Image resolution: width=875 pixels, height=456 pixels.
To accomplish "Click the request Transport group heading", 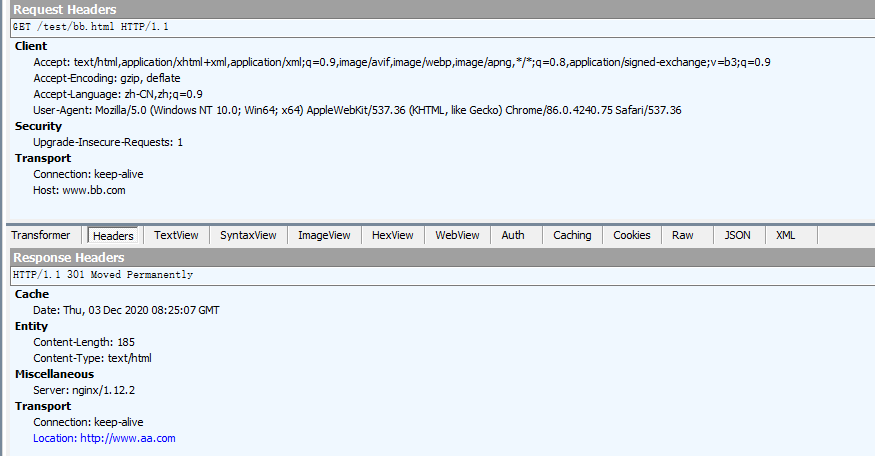I will [43, 159].
